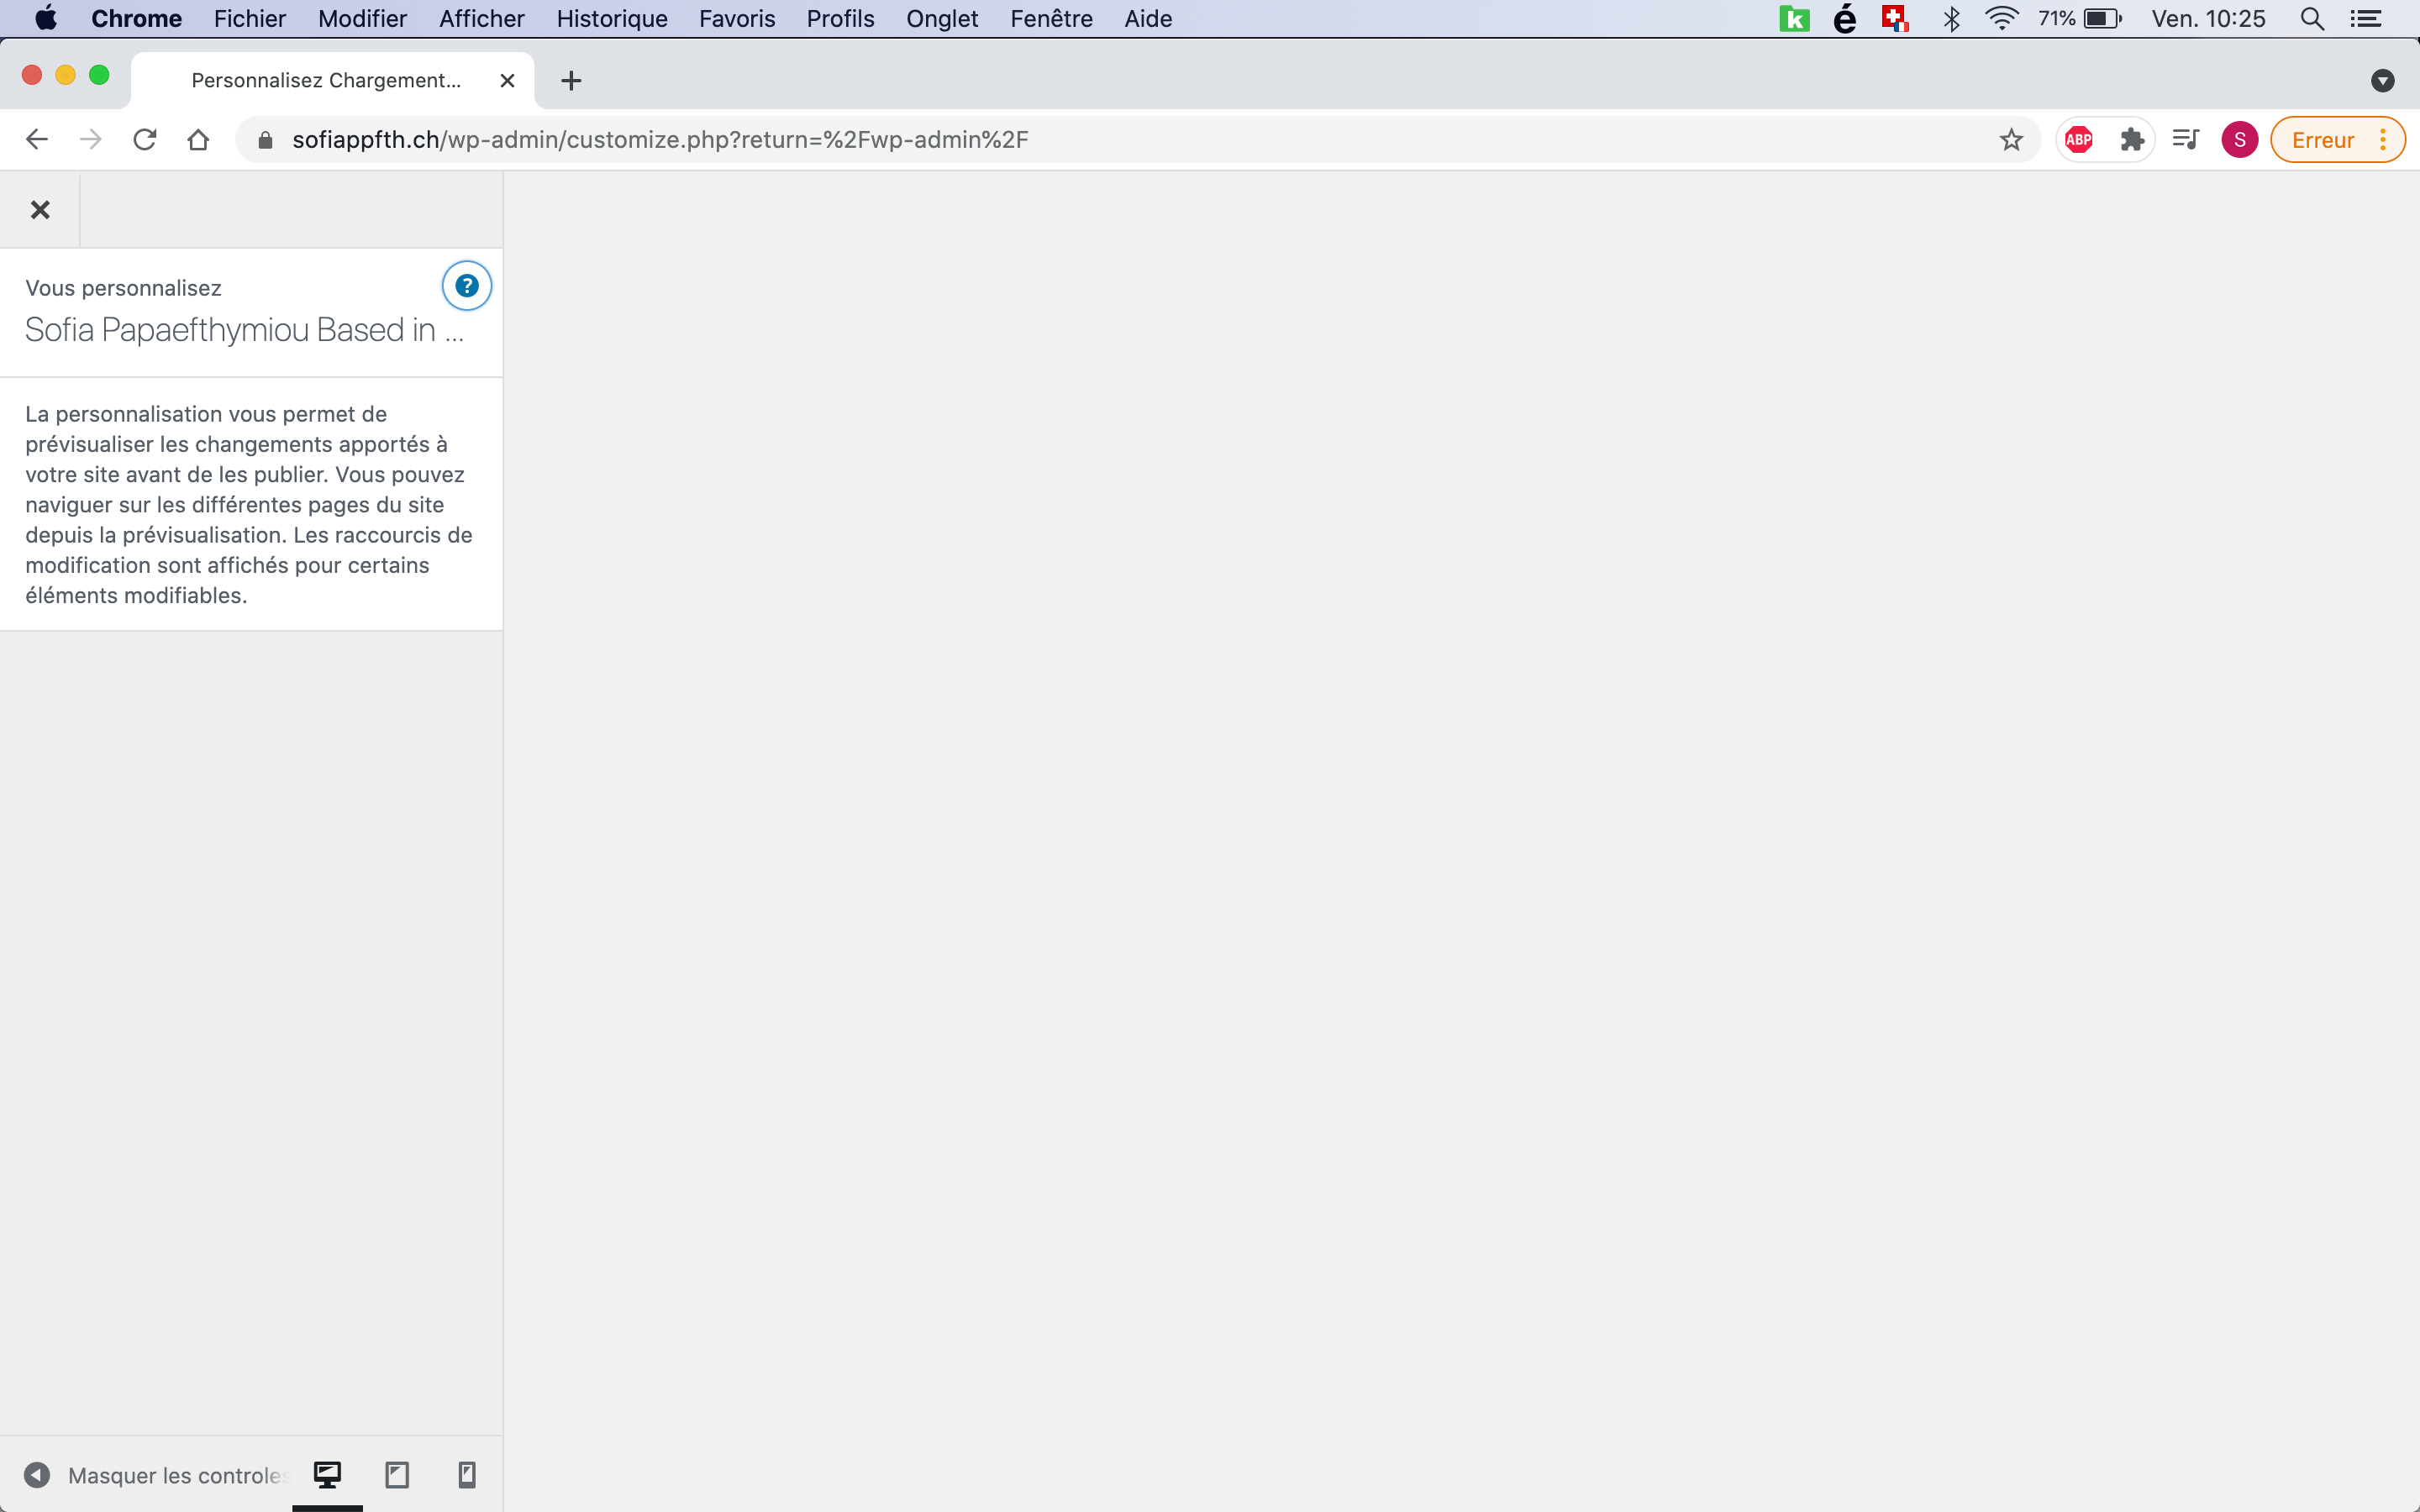This screenshot has height=1512, width=2420.
Task: Bookmark this page with the star icon
Action: 2011,140
